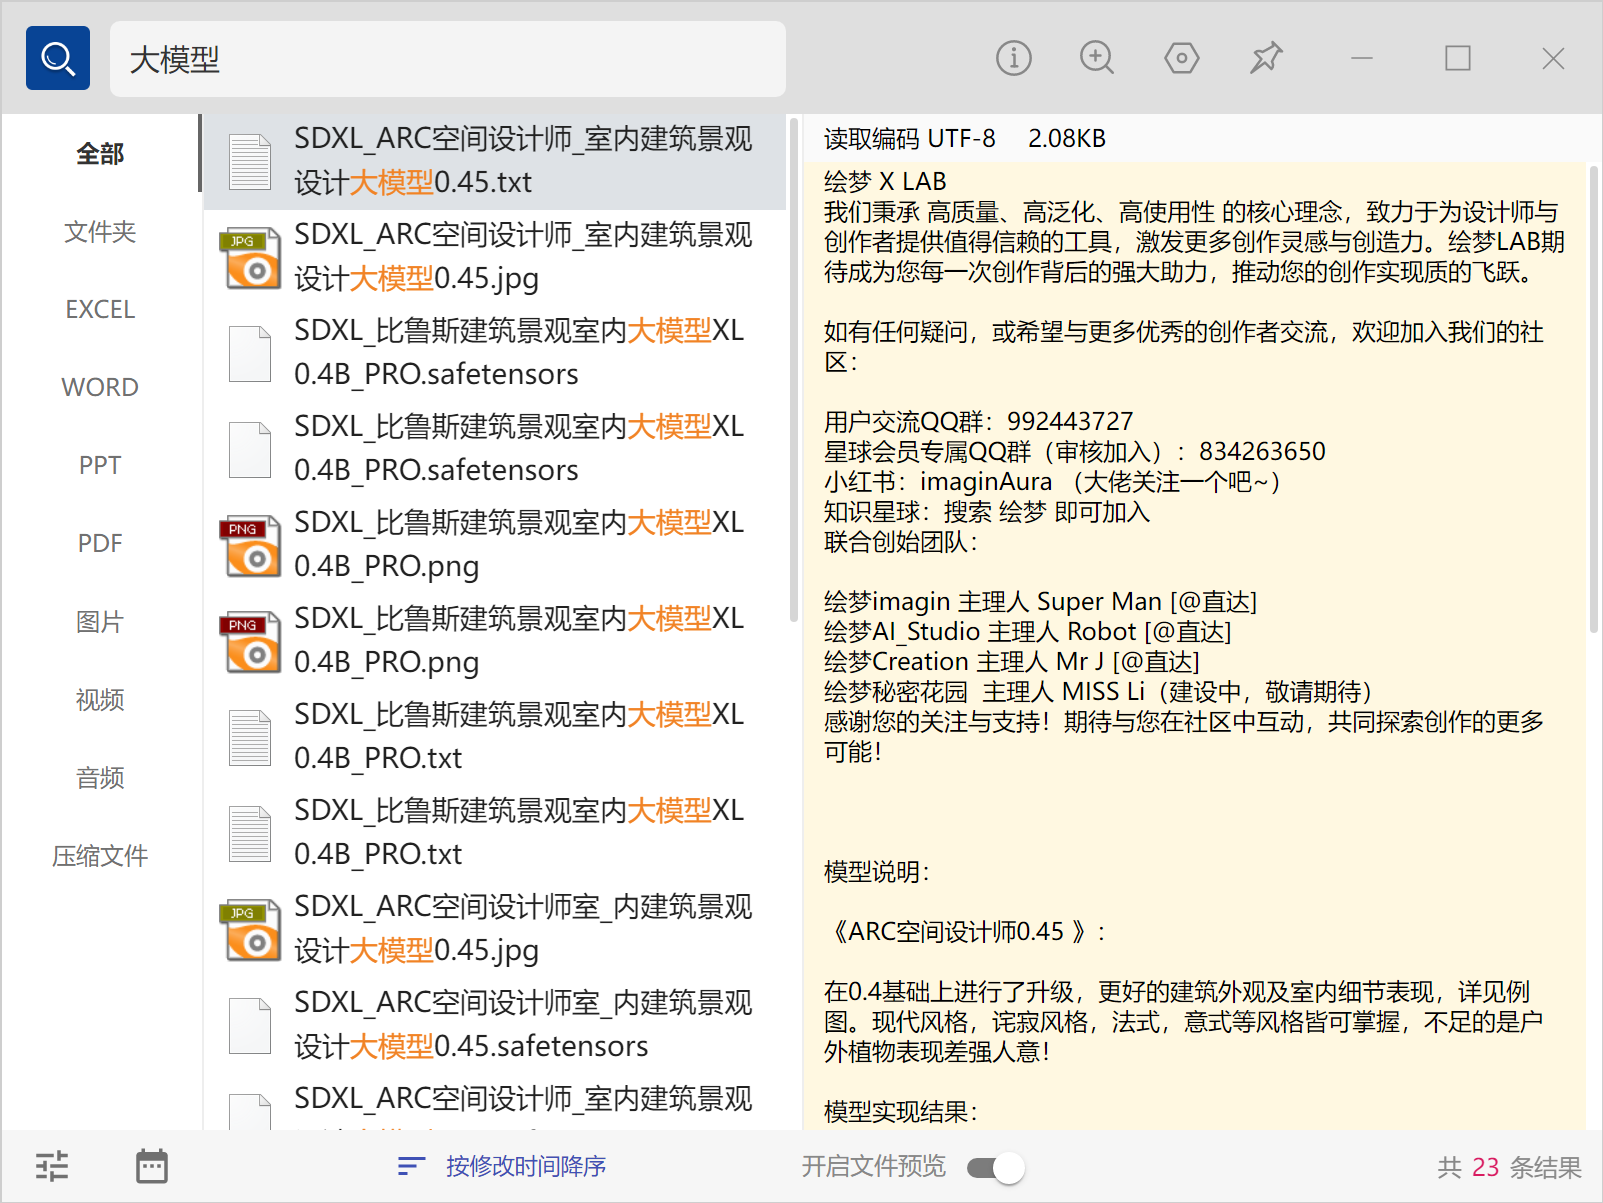Click the 全部 (All) filter button

99,153
